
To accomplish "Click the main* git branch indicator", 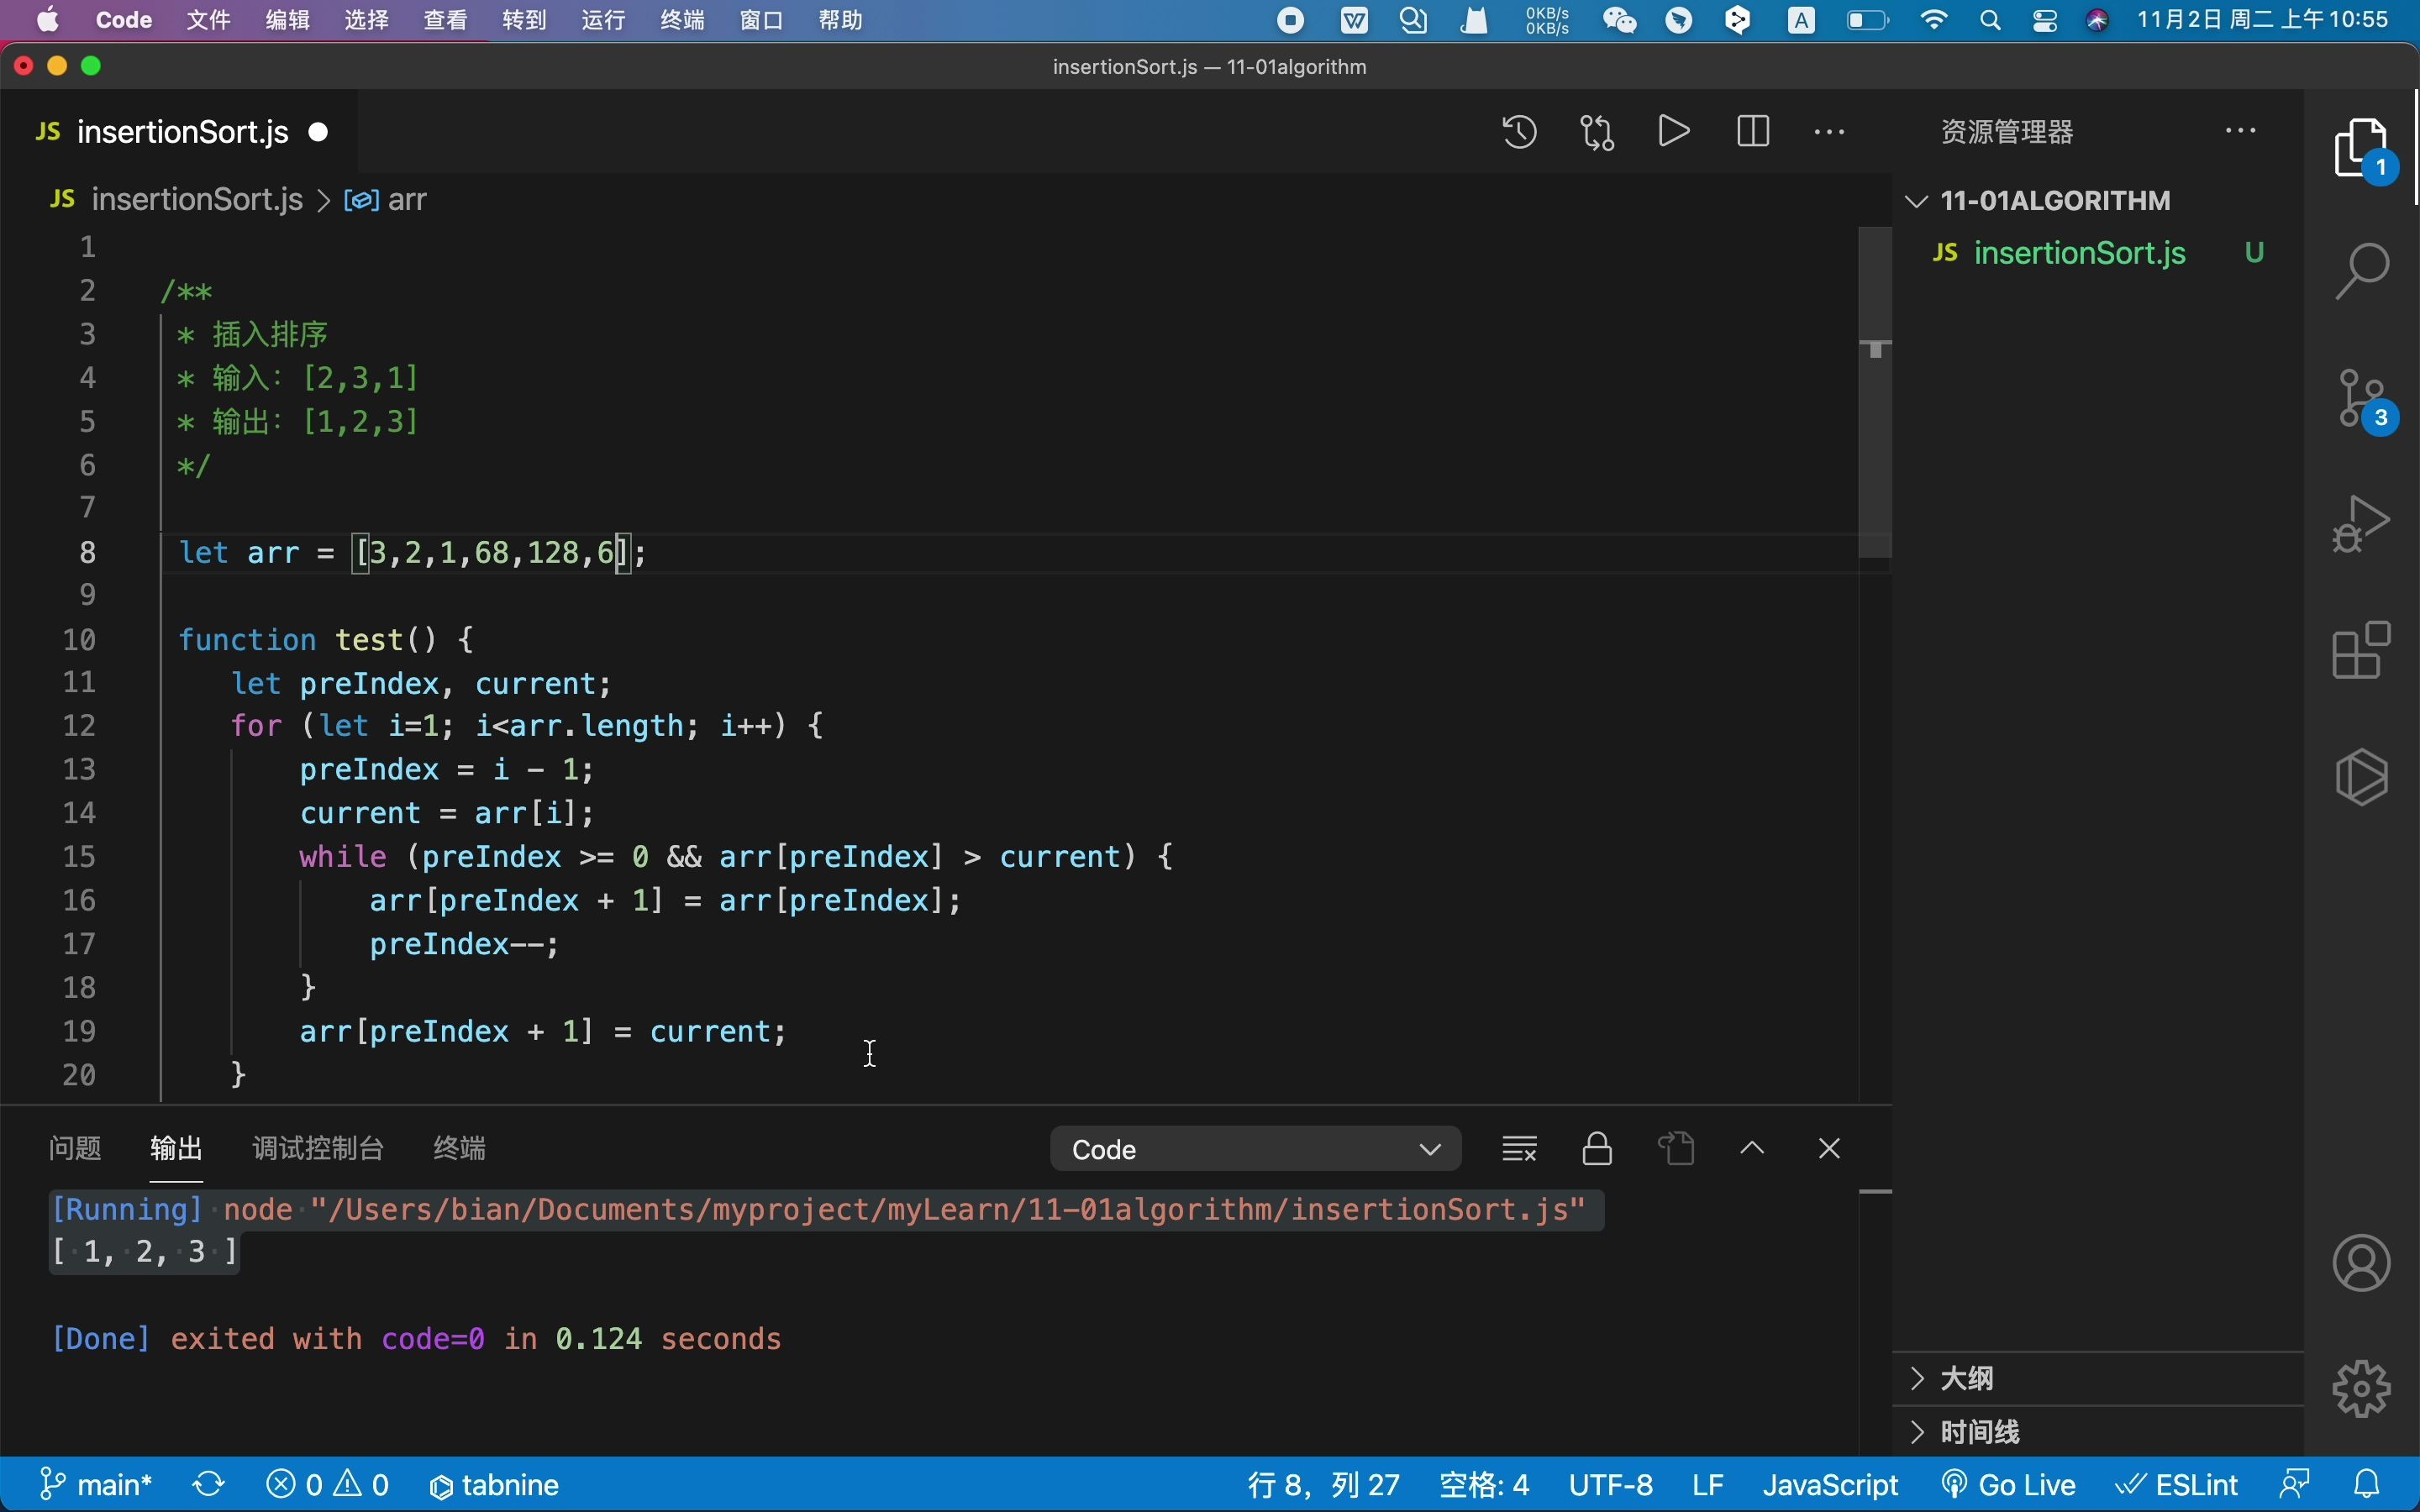I will point(96,1485).
